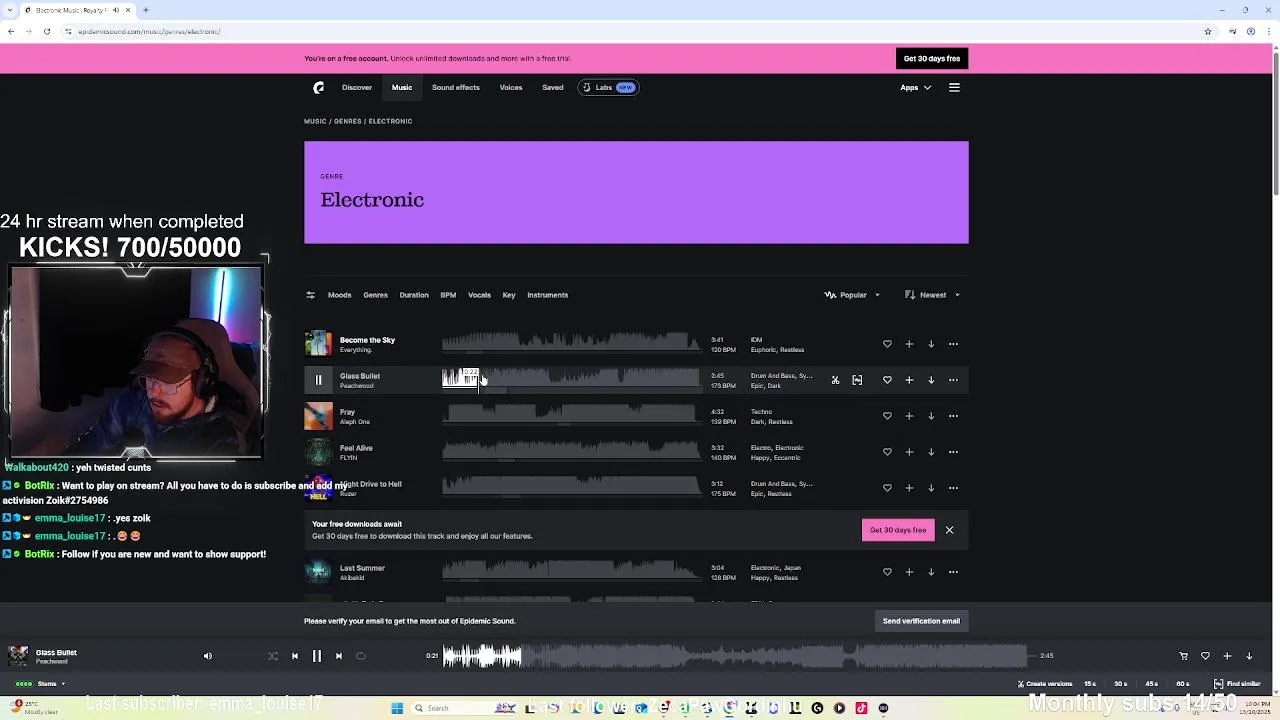Open the Apps dropdown in header
The image size is (1280, 720).
[915, 87]
